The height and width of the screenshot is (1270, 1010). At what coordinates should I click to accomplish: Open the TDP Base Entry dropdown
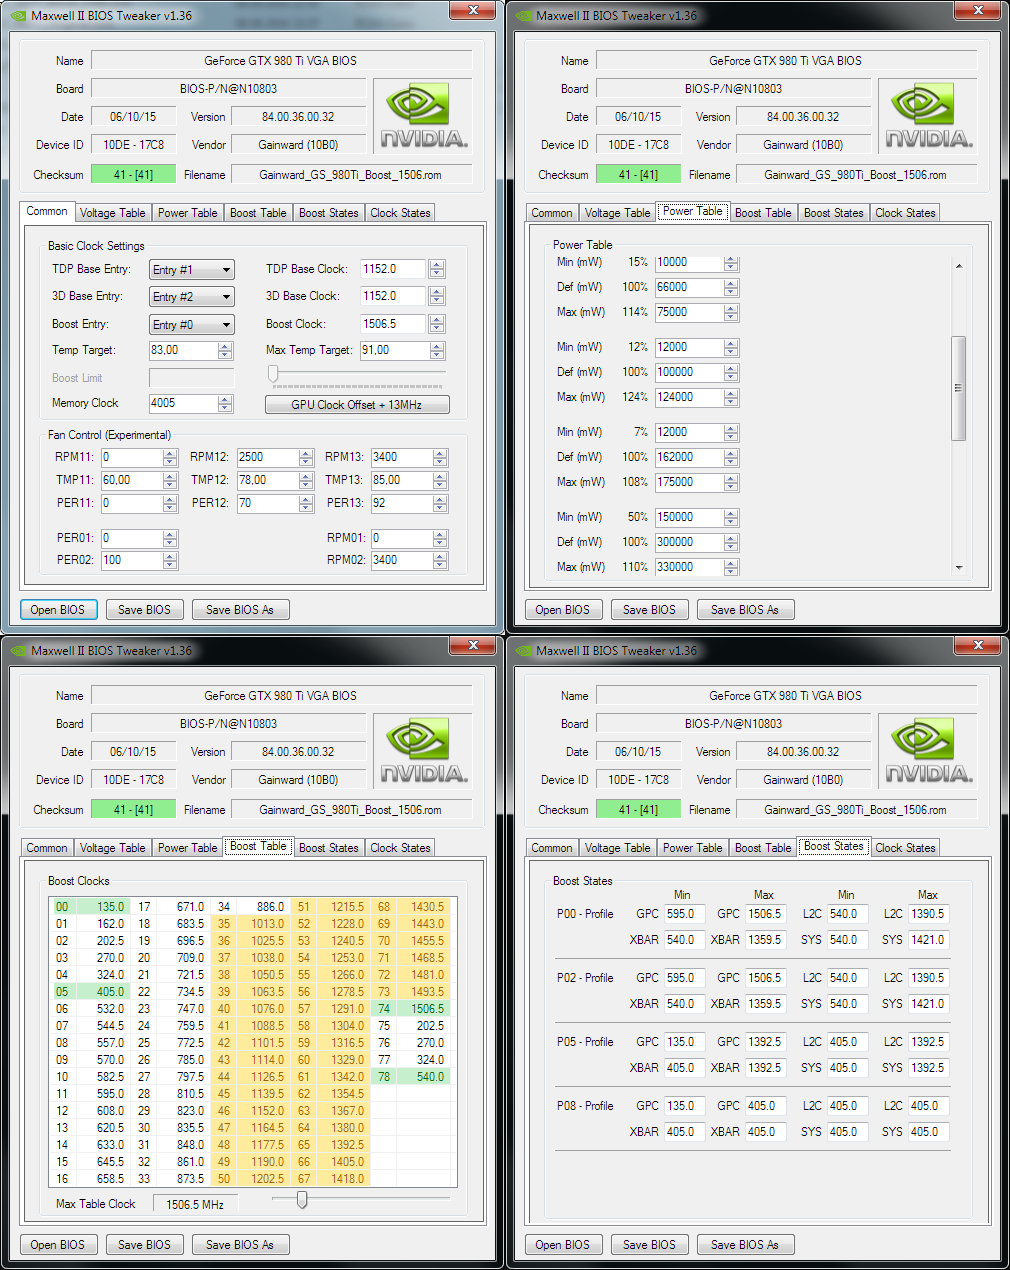tap(192, 270)
